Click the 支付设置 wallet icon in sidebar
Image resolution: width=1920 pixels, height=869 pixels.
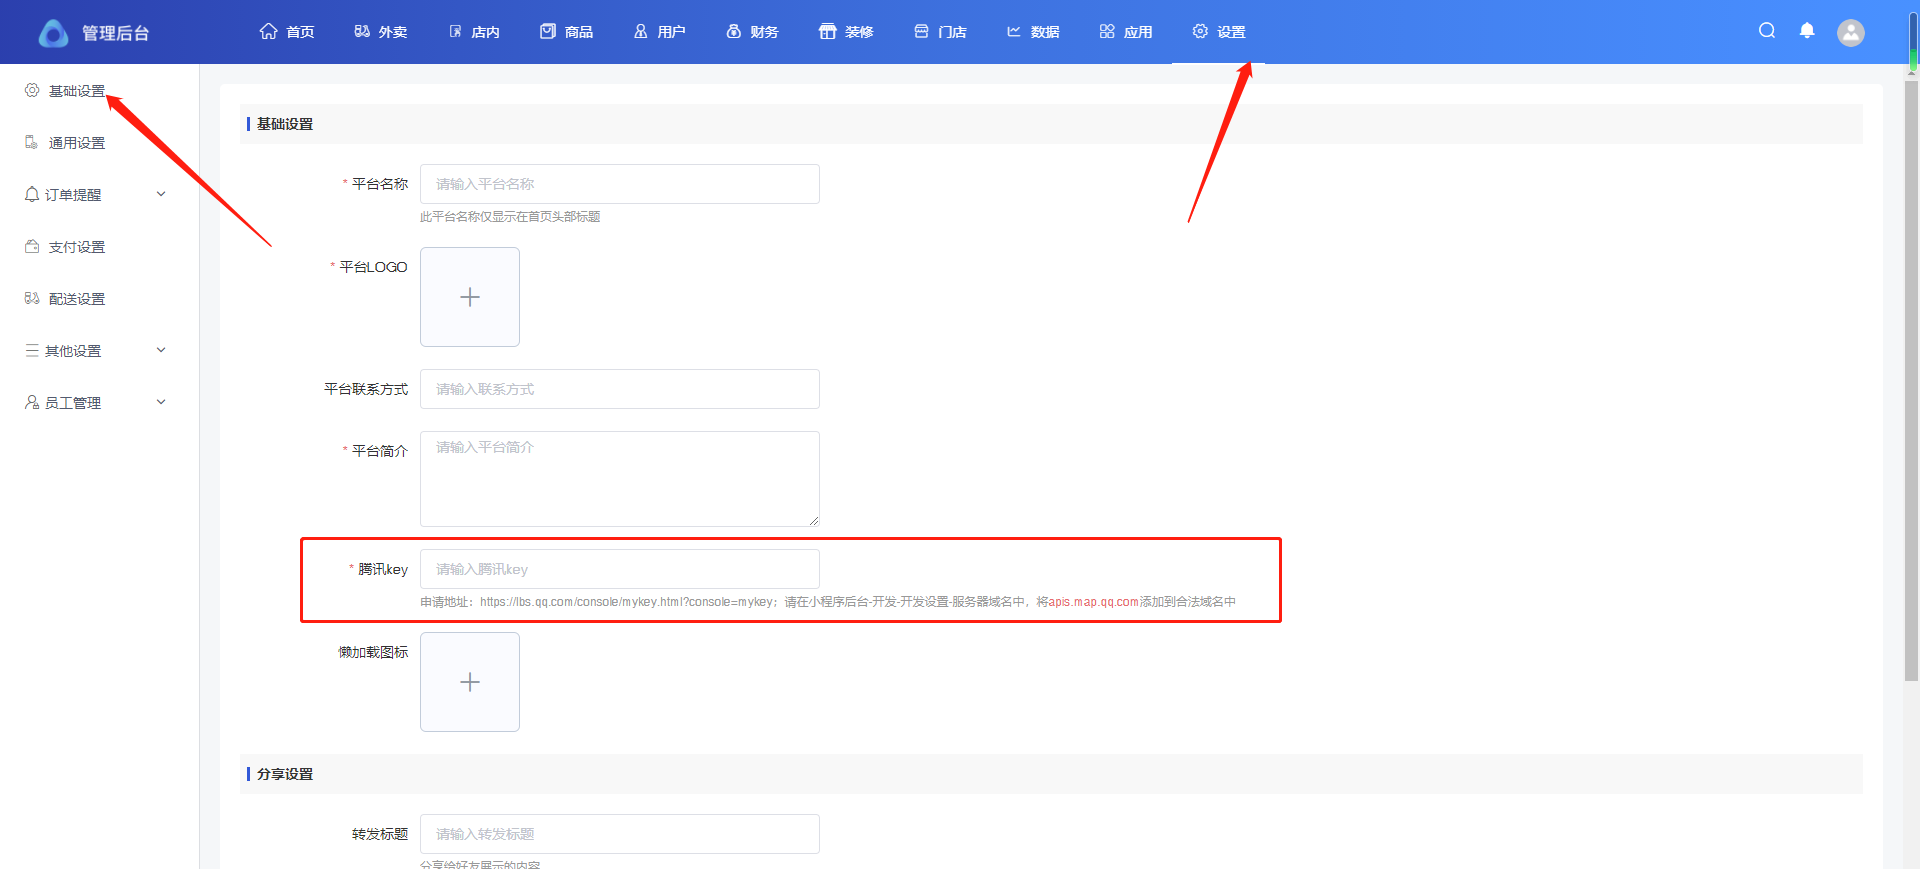(x=32, y=246)
